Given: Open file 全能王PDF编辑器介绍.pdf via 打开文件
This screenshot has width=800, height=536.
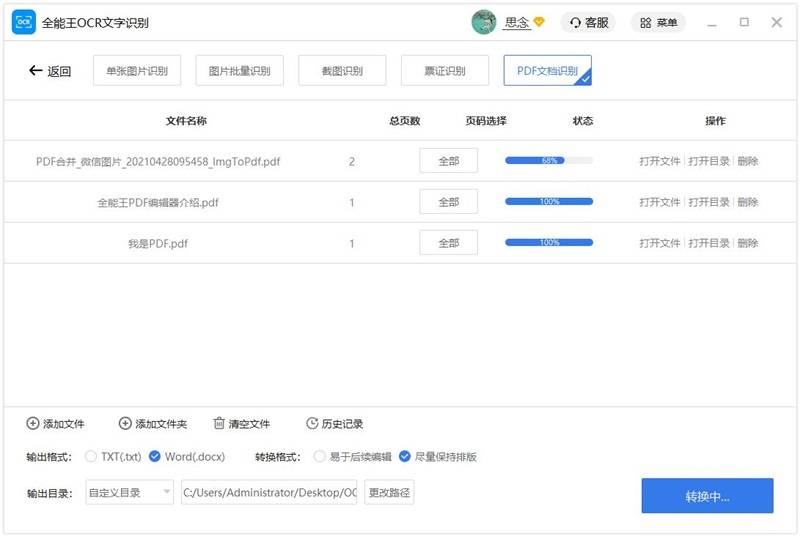Looking at the screenshot, I should pos(660,202).
